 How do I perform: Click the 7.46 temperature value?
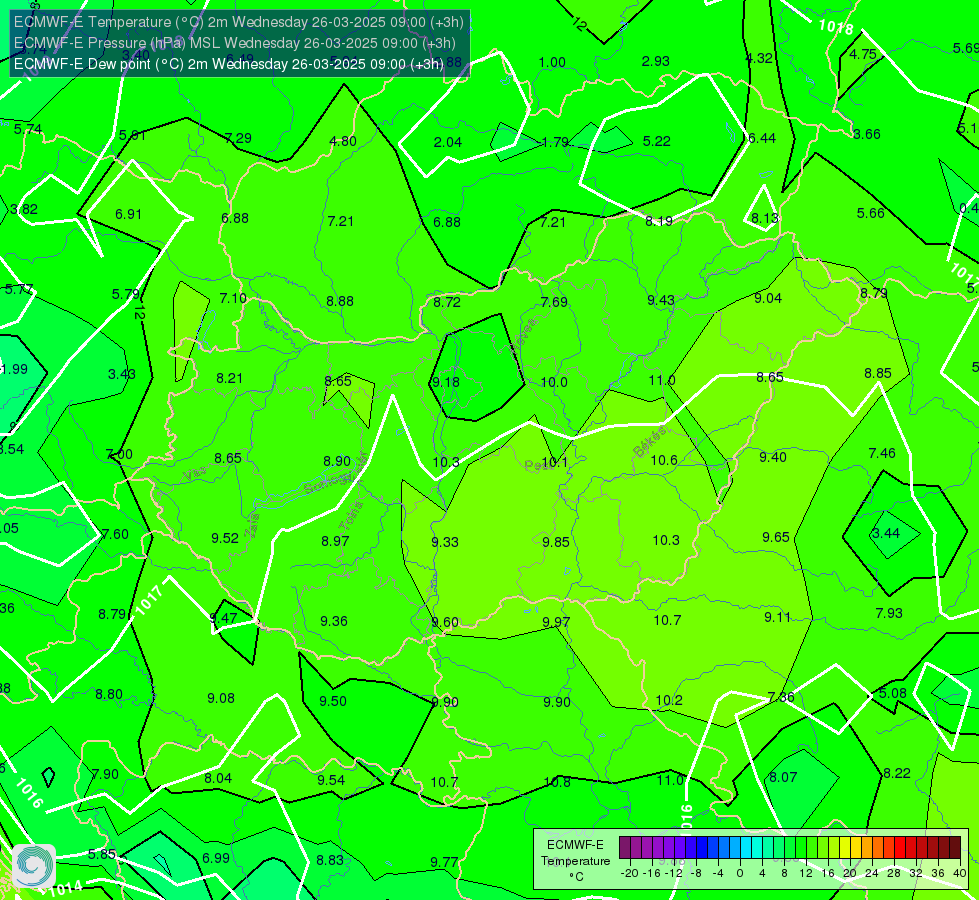[x=882, y=453]
